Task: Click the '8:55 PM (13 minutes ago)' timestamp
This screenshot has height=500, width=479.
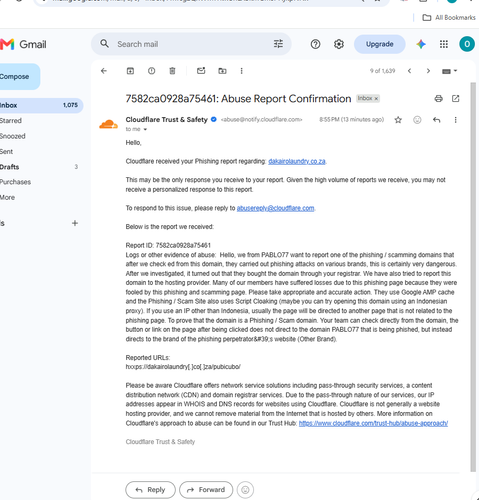Action: tap(352, 120)
